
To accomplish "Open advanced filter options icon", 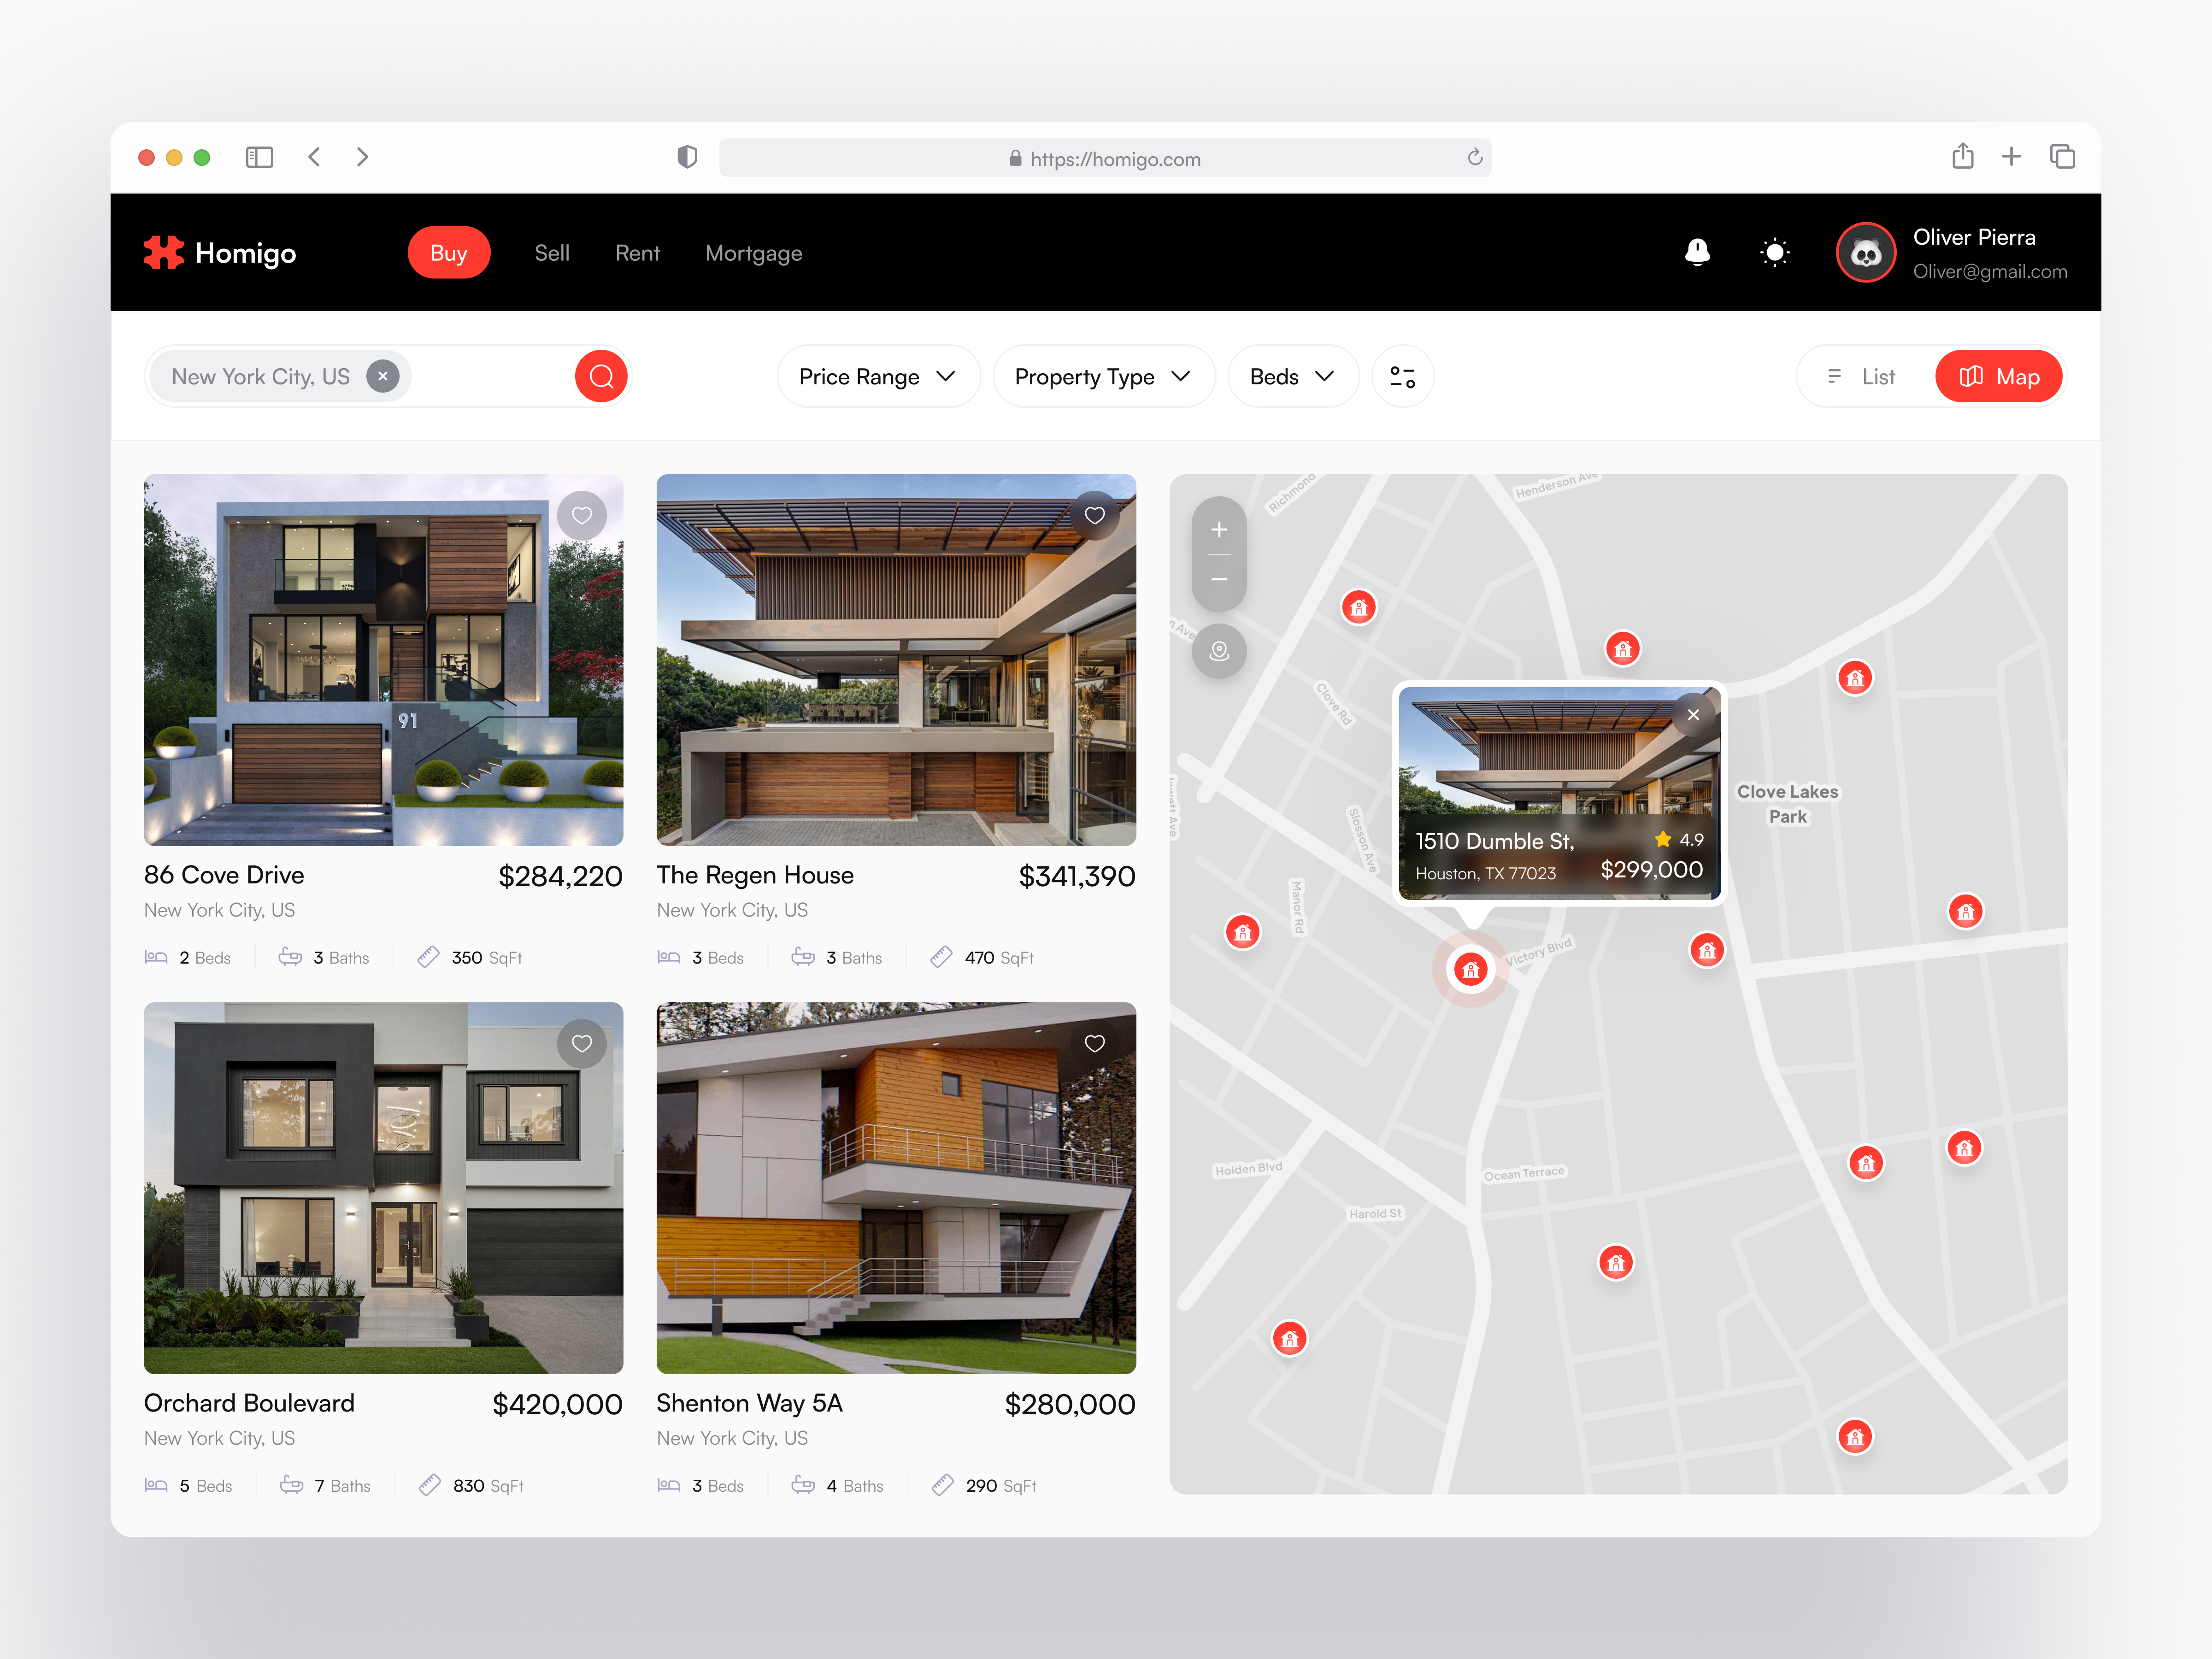I will pos(1402,376).
